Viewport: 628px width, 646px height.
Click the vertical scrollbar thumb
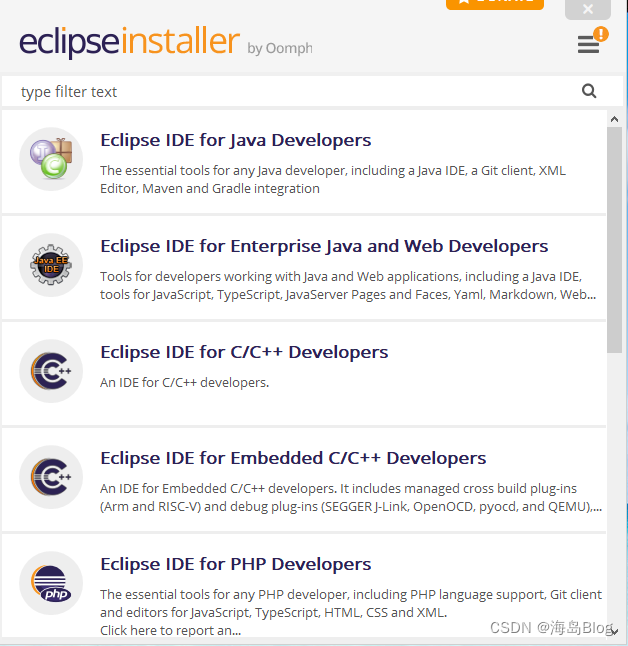coord(614,240)
